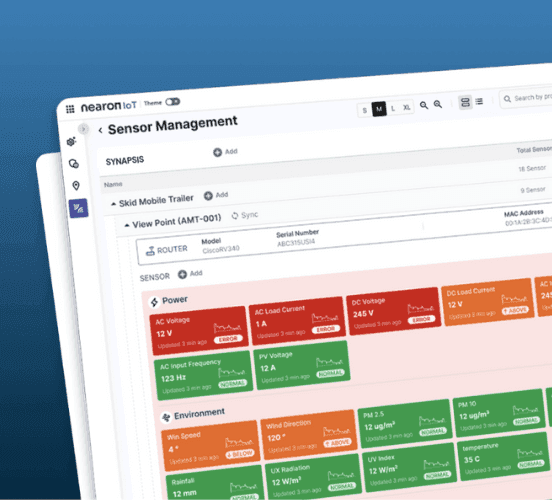Click NORMAL badge on AC Input Frequency
Image resolution: width=552 pixels, height=500 pixels.
pyautogui.click(x=233, y=384)
